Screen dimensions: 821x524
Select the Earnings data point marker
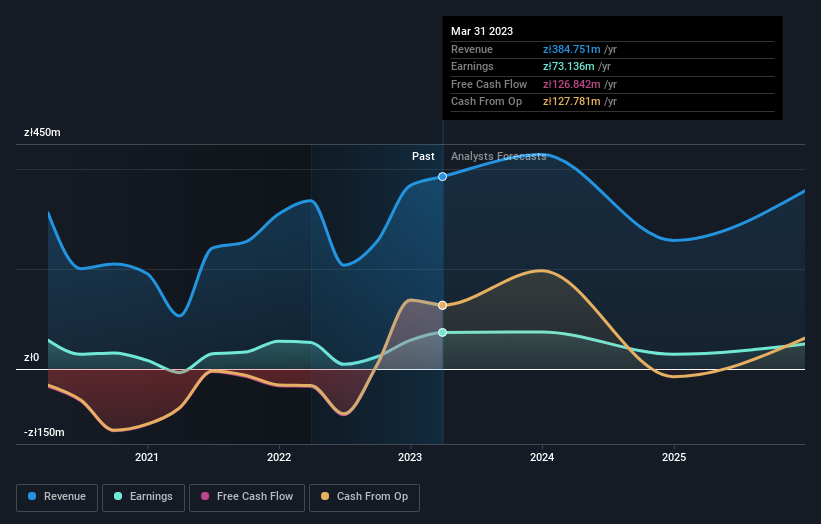point(442,332)
